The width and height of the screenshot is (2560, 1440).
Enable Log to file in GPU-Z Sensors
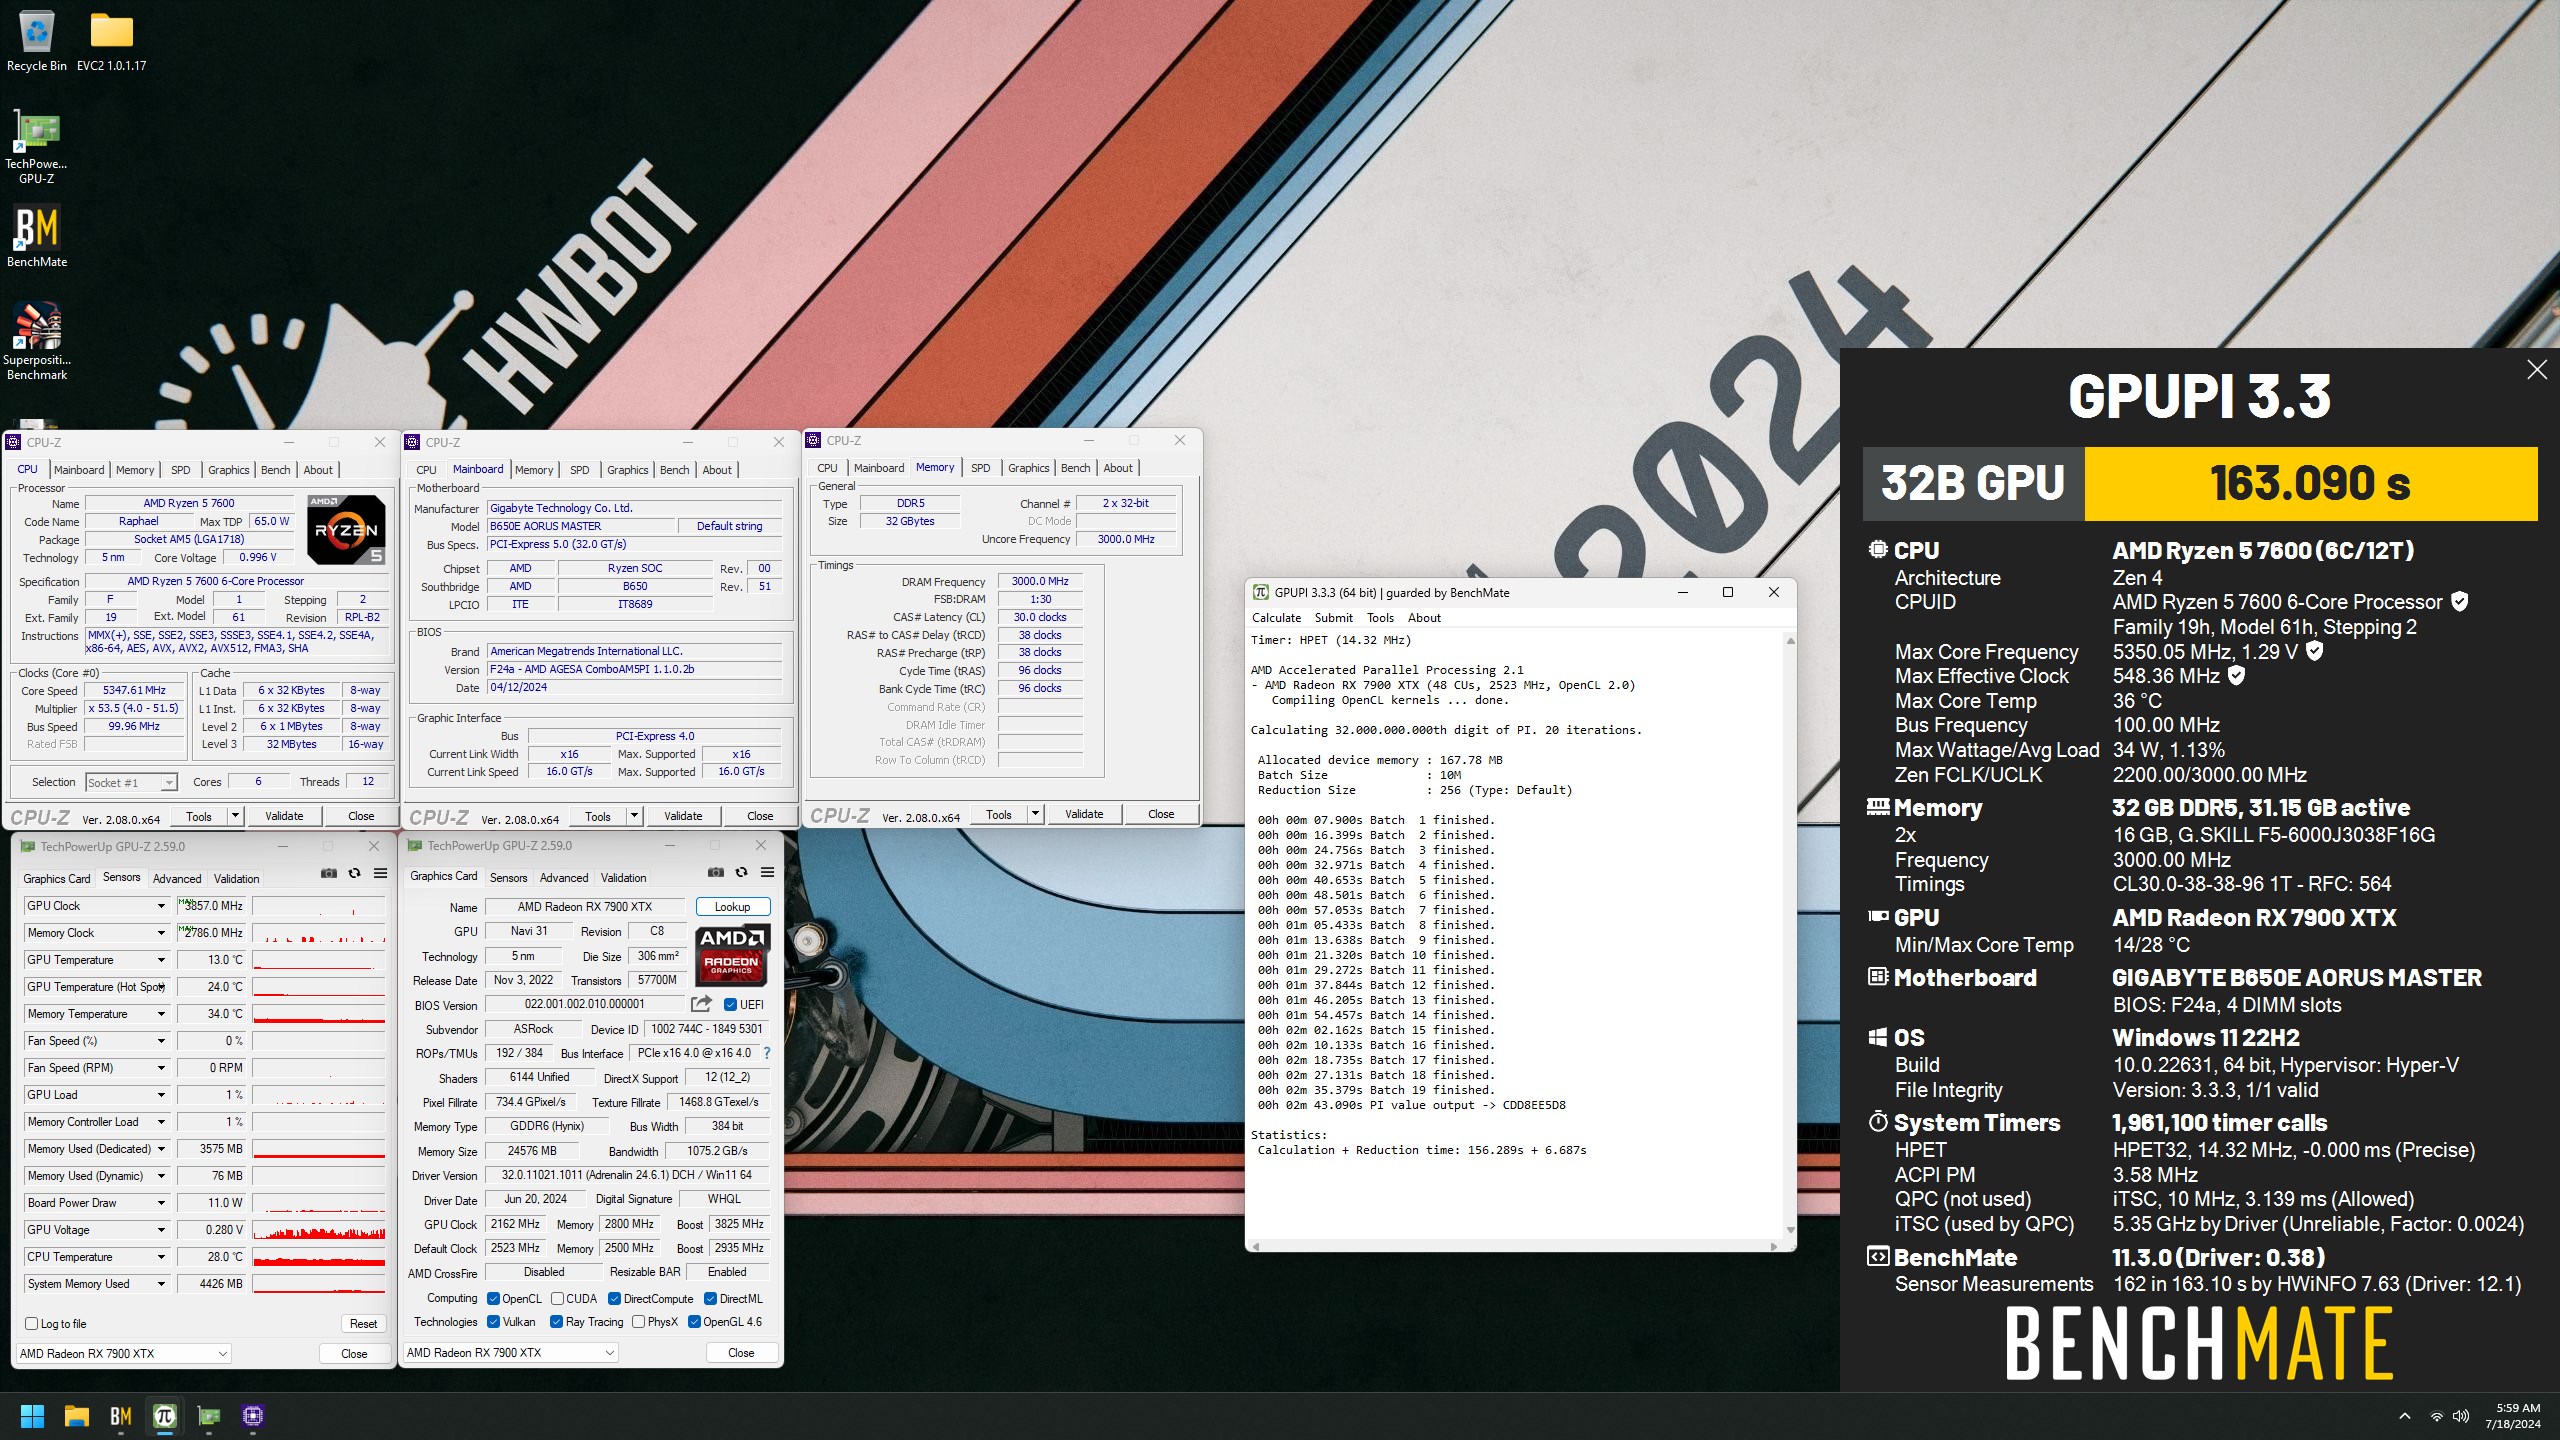pos(31,1323)
